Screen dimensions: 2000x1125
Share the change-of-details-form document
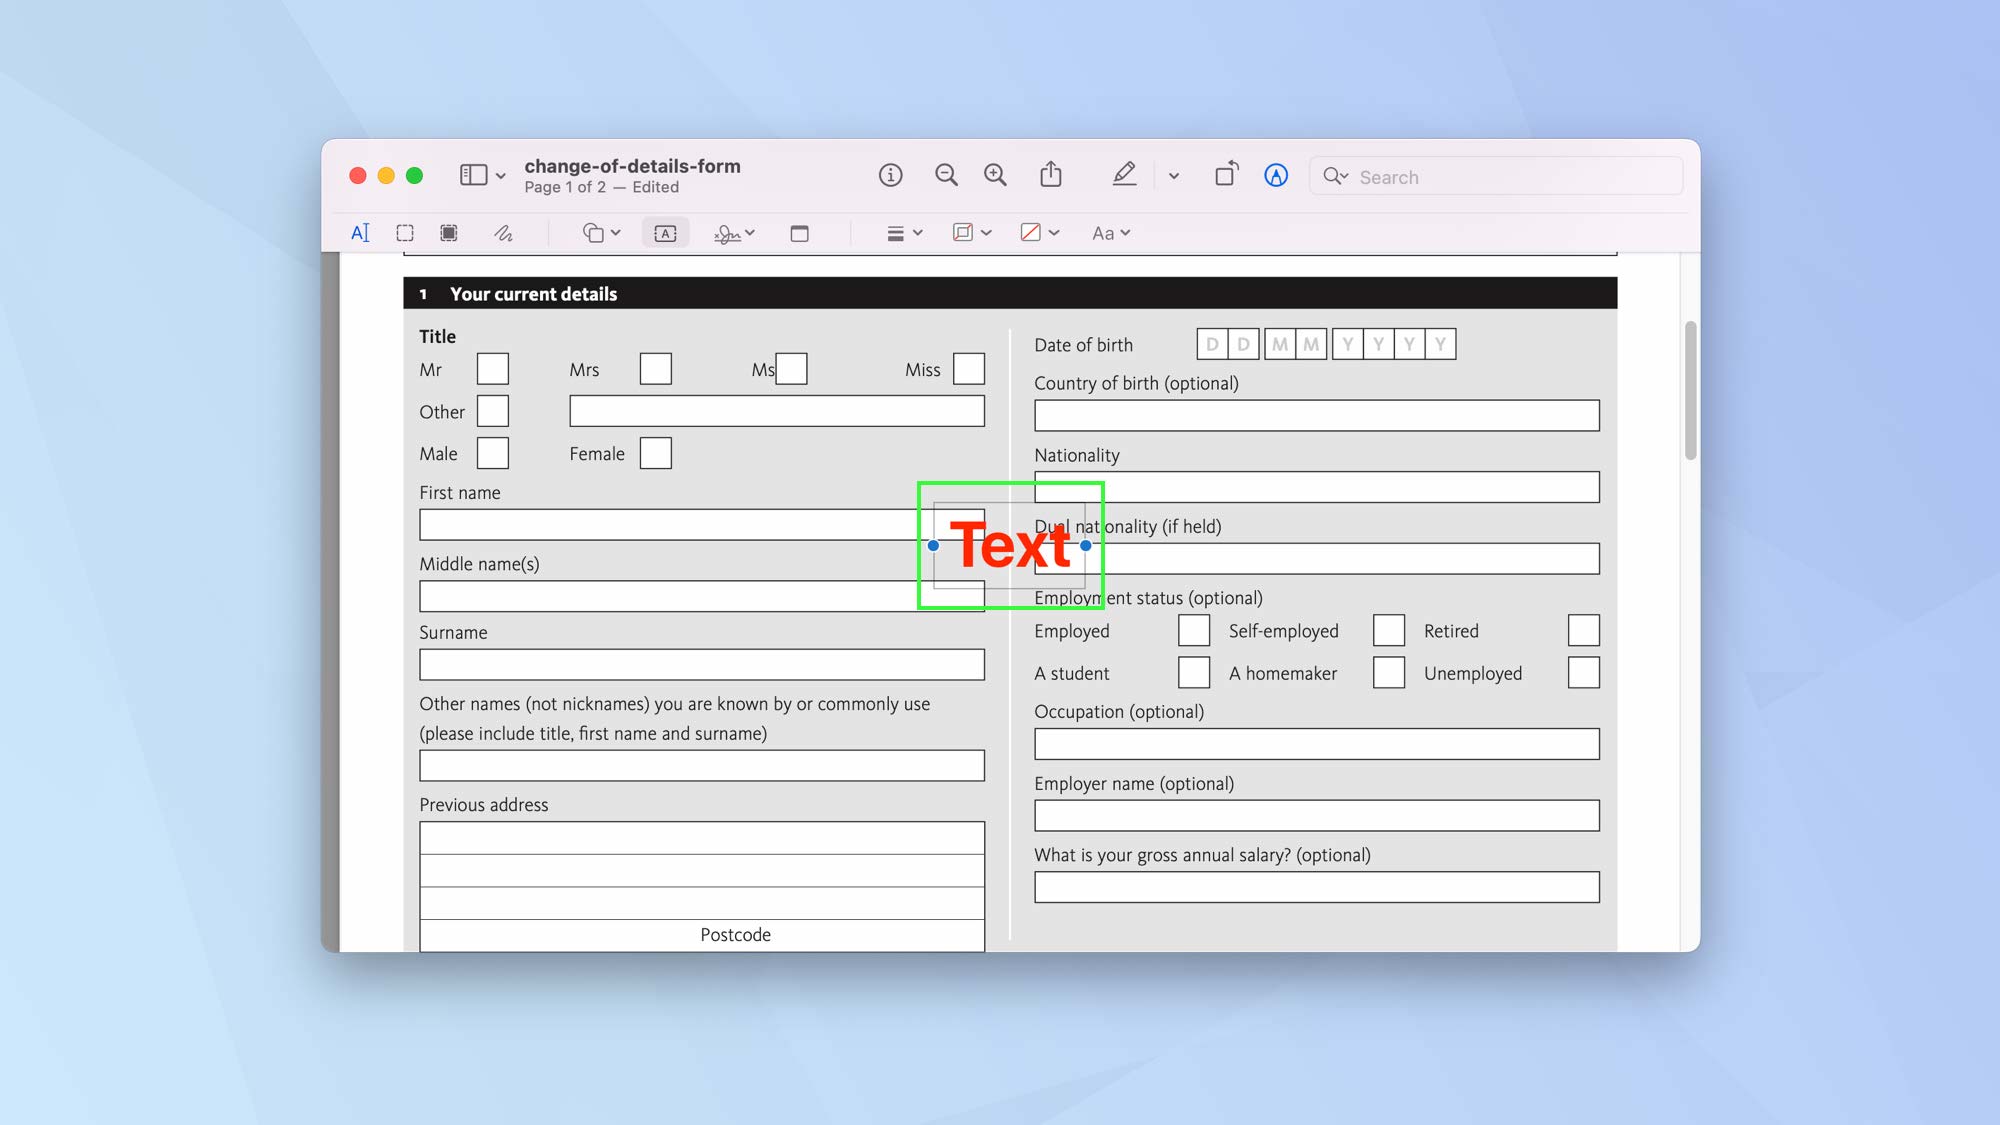pyautogui.click(x=1050, y=175)
